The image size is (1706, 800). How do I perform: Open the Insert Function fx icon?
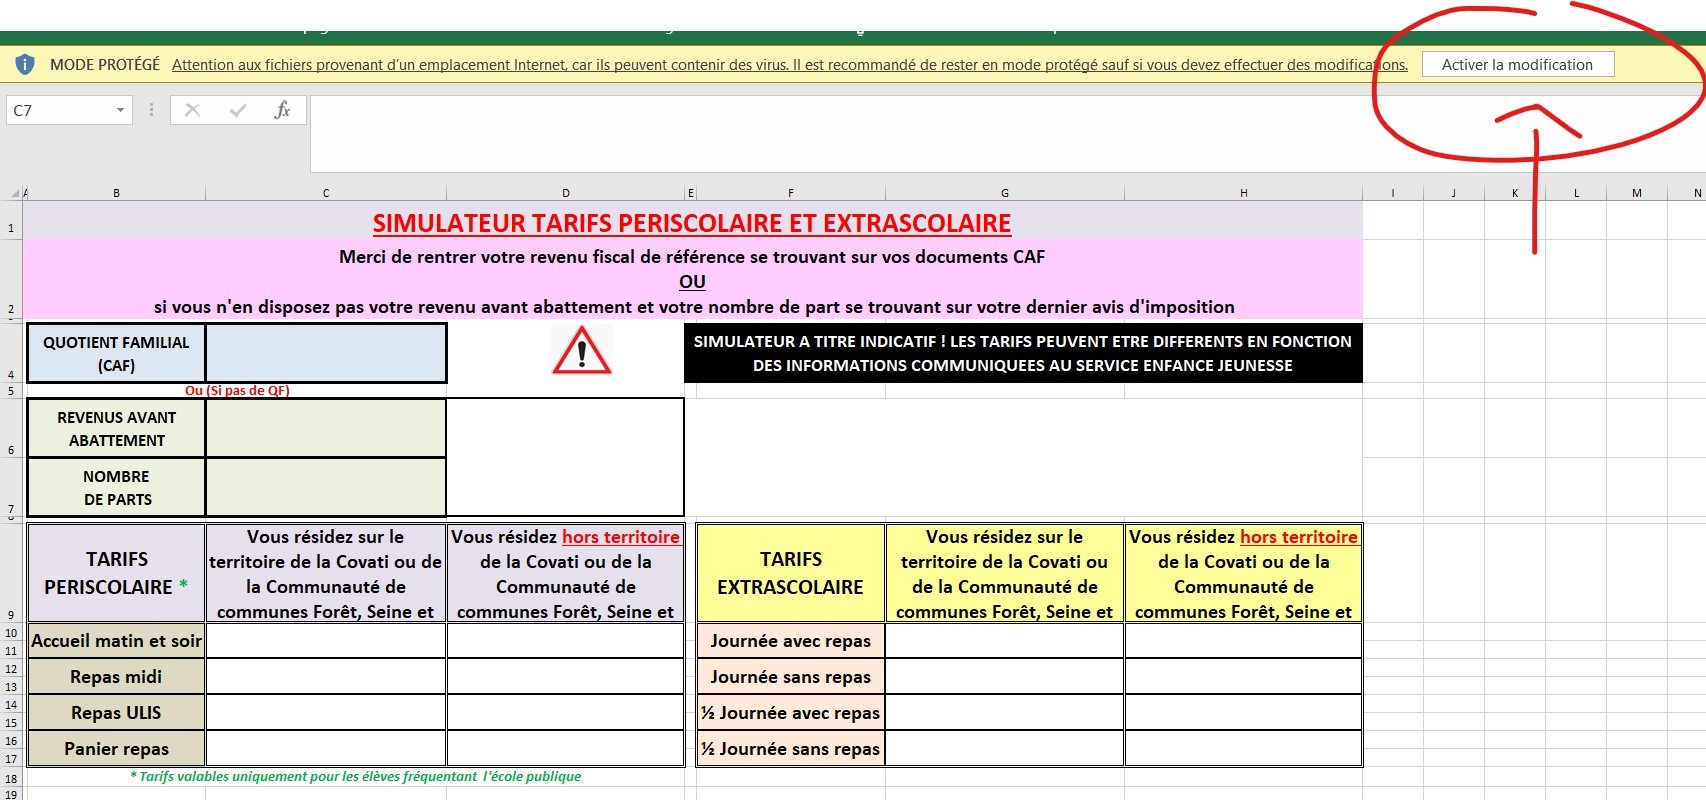point(282,110)
